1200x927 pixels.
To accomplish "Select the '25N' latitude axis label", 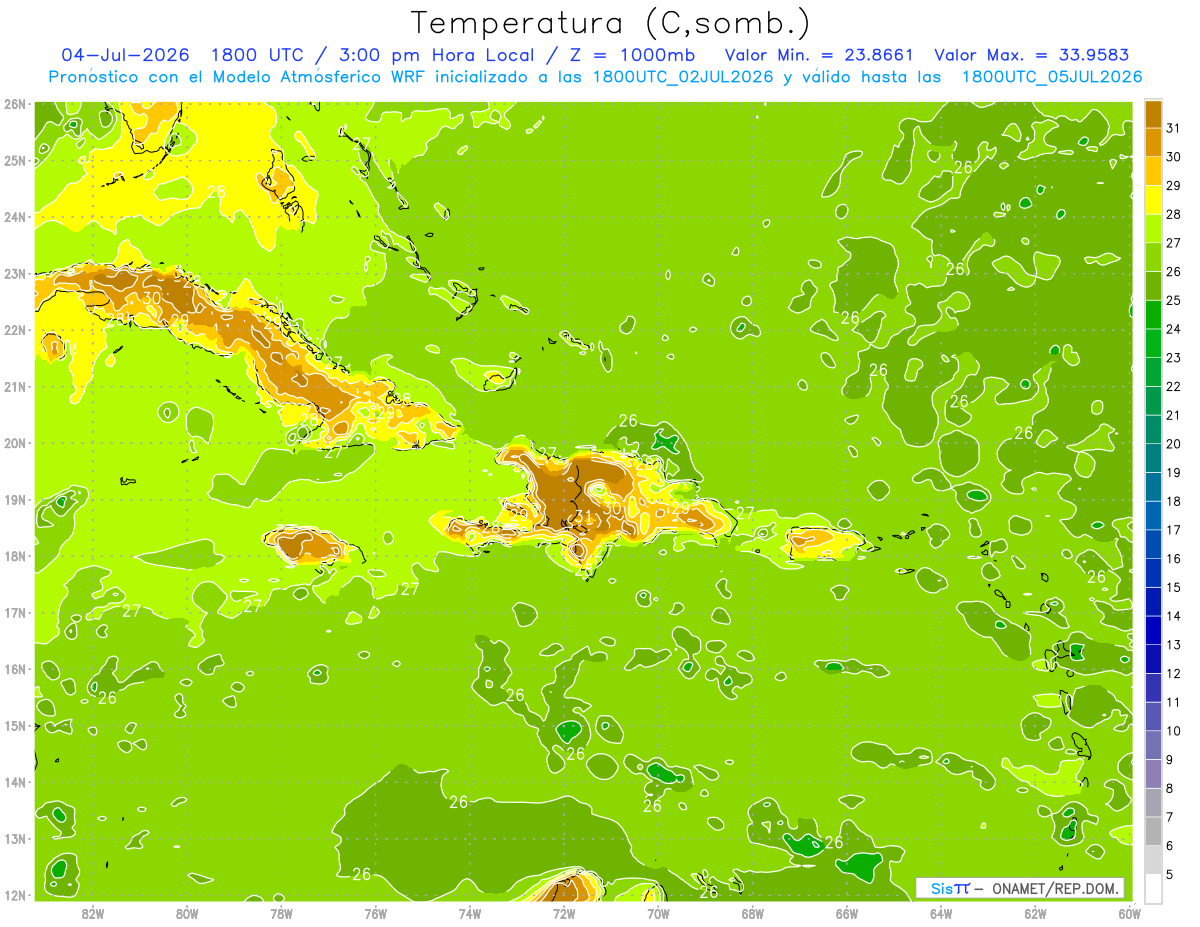I will 15,160.
